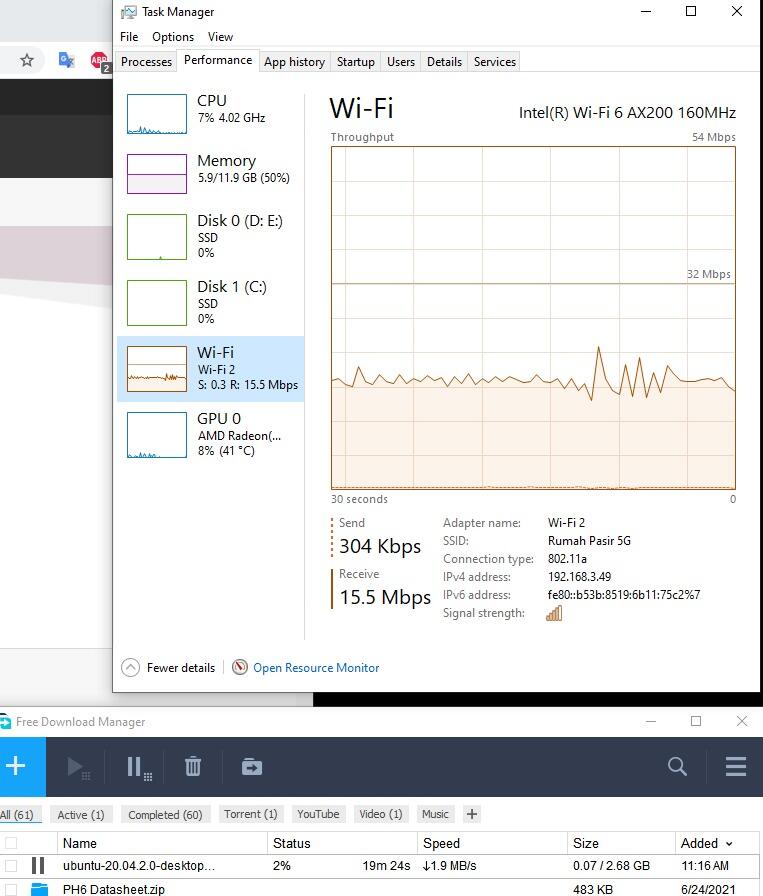
Task: Filter downloads by Torrent (1)
Action: (x=250, y=814)
